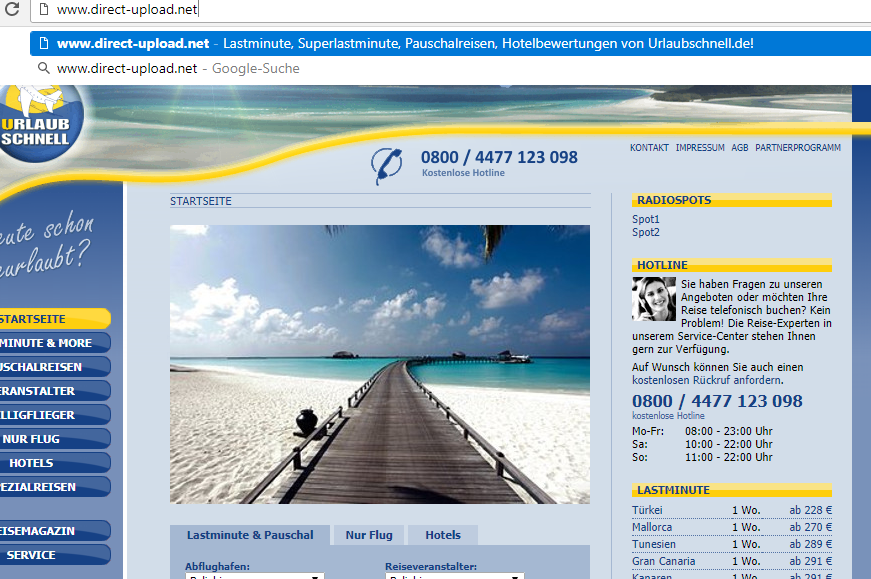
Task: Click the kostenlosen Rückruf anfordern link
Action: click(x=706, y=381)
